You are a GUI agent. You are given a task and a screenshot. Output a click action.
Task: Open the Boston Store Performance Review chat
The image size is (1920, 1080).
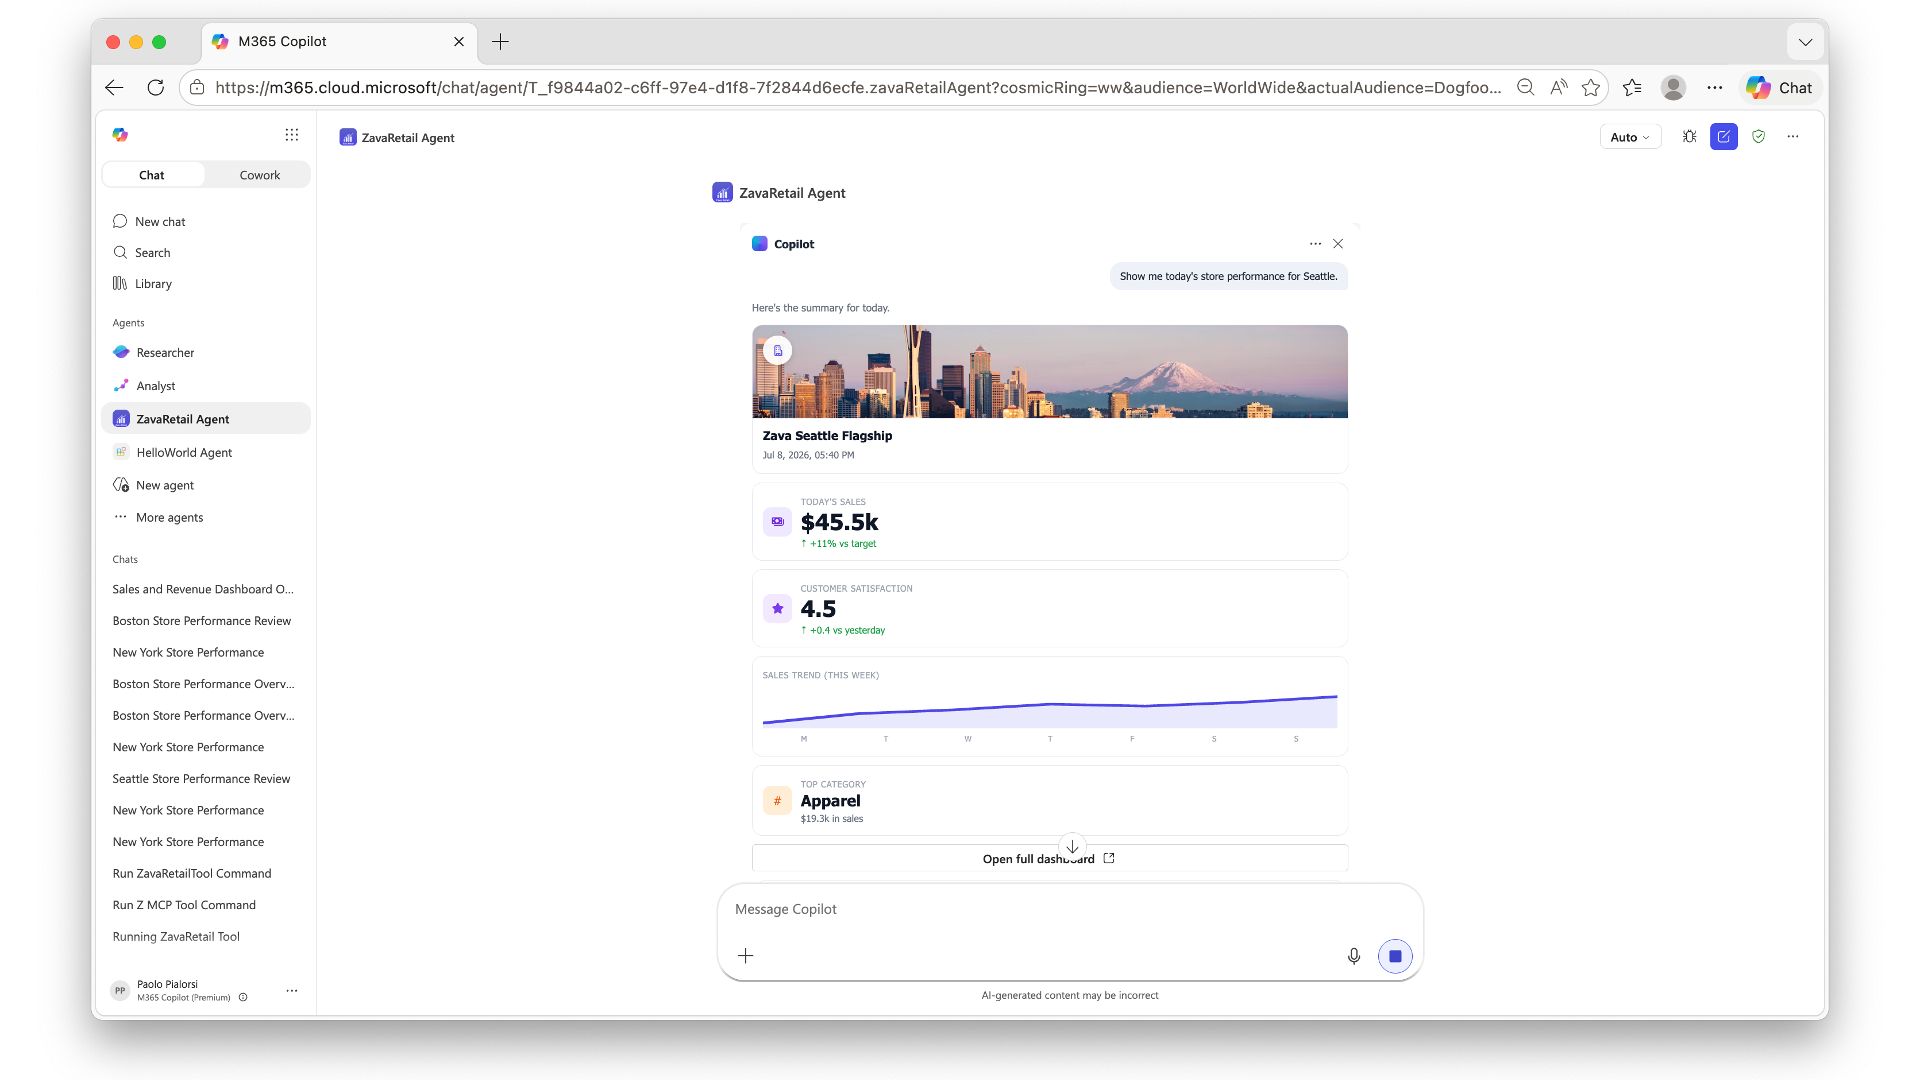coord(202,621)
